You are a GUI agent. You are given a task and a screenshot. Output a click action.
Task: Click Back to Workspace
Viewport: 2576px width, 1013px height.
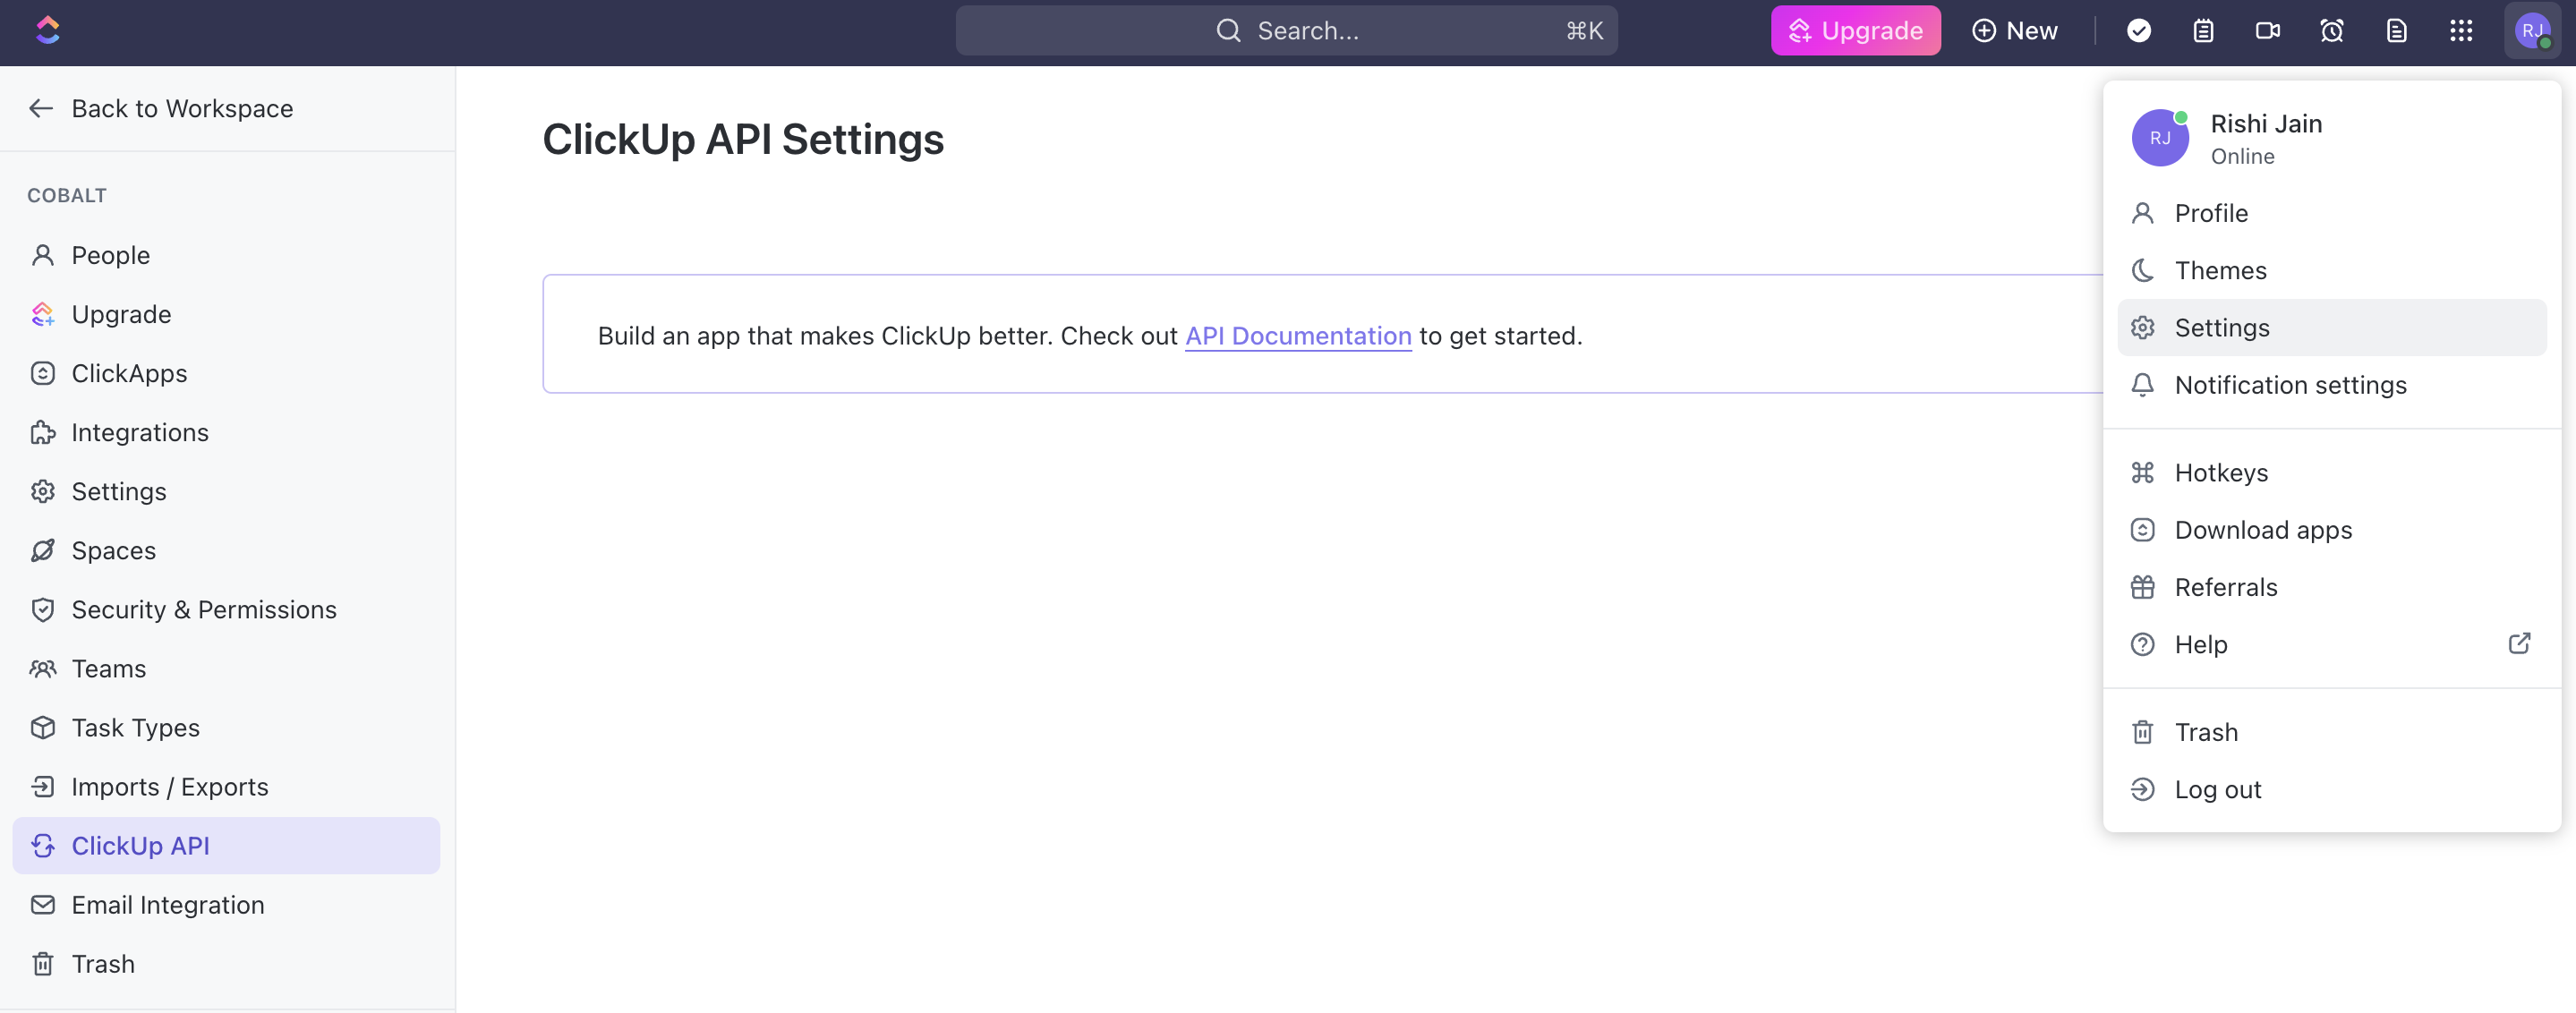182,108
